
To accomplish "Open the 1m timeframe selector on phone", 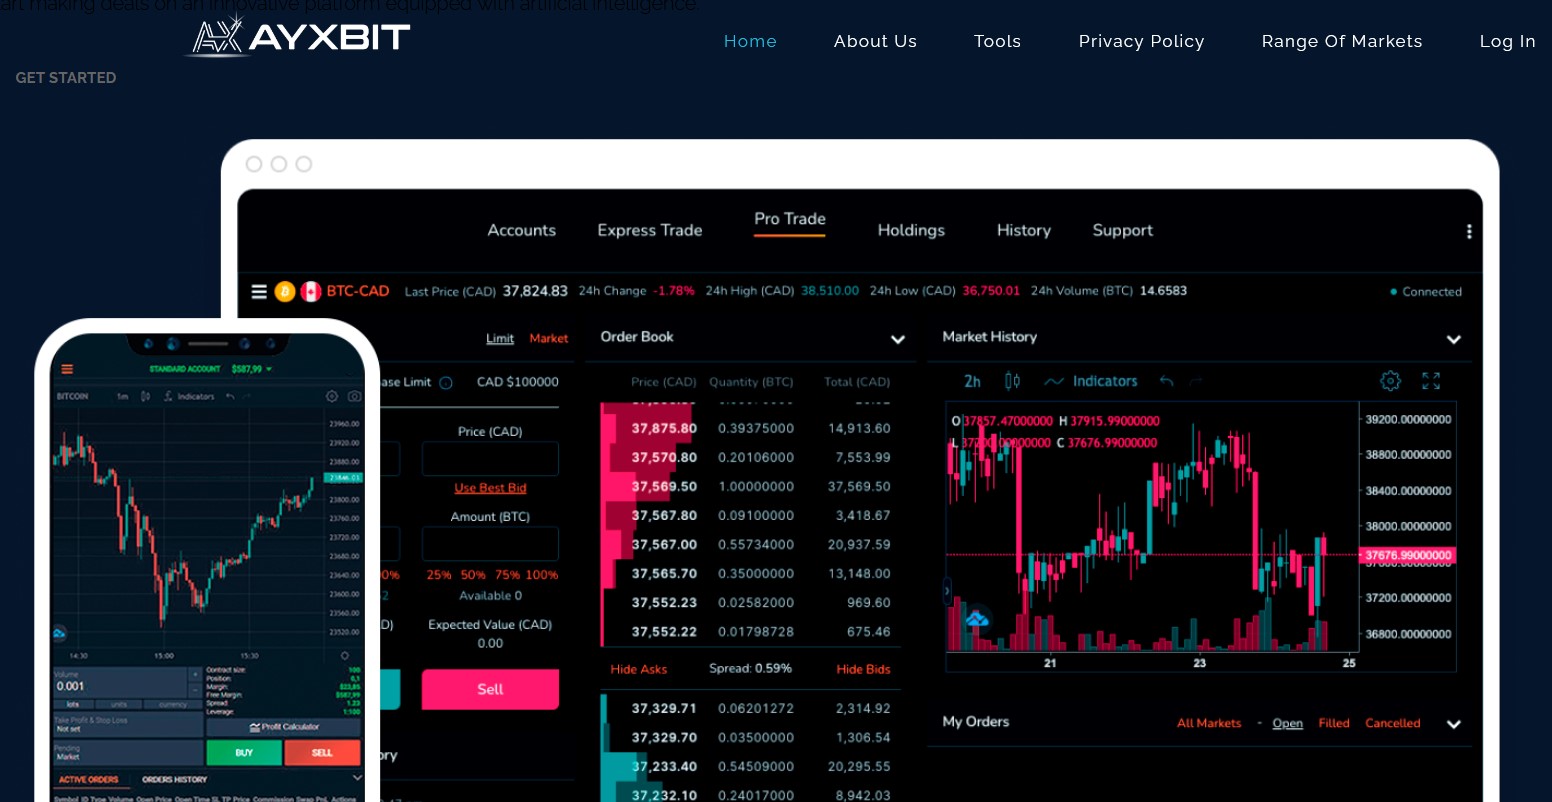I will point(122,396).
